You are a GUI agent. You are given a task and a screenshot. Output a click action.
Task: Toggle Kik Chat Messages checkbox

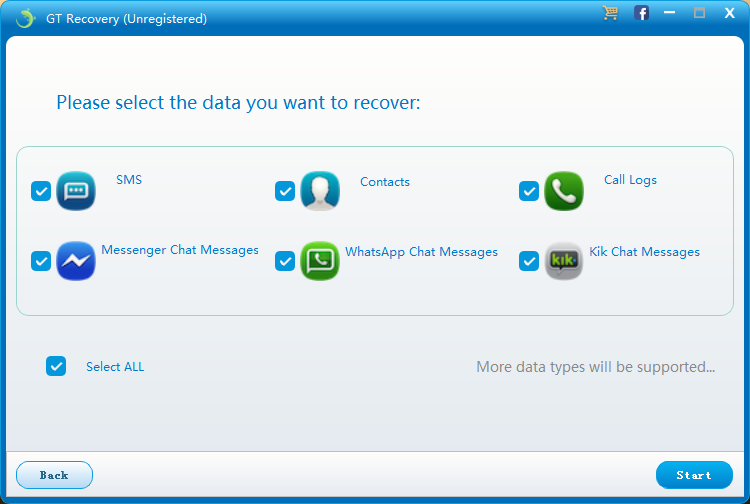point(529,261)
